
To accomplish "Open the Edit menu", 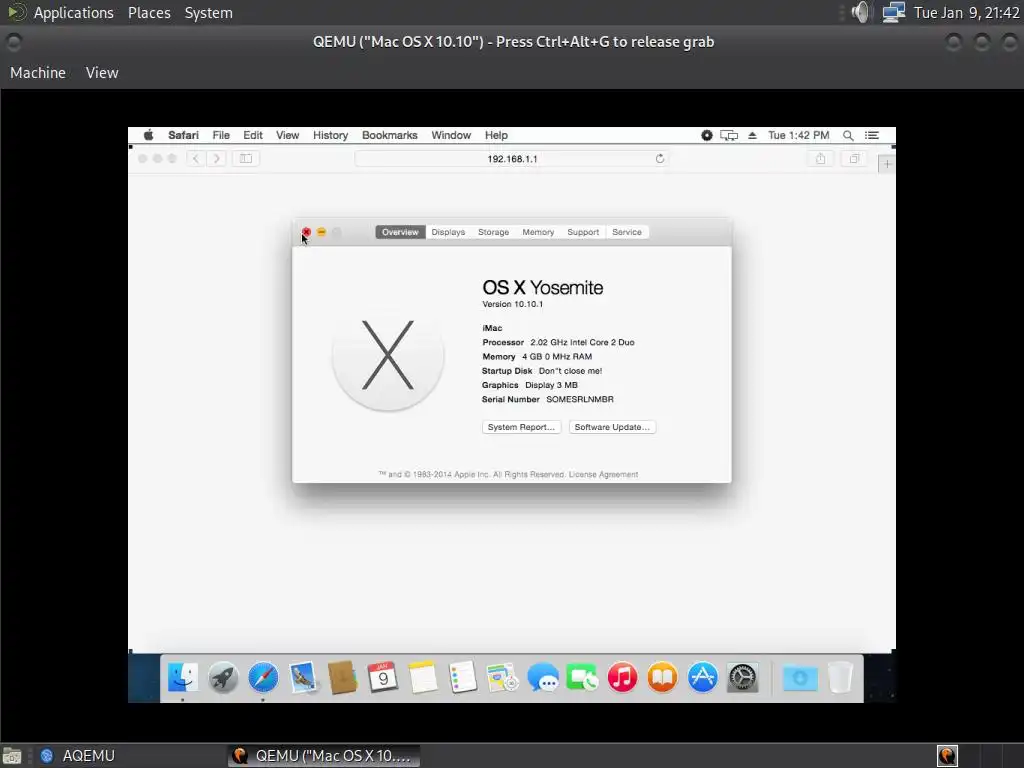I will tap(253, 135).
